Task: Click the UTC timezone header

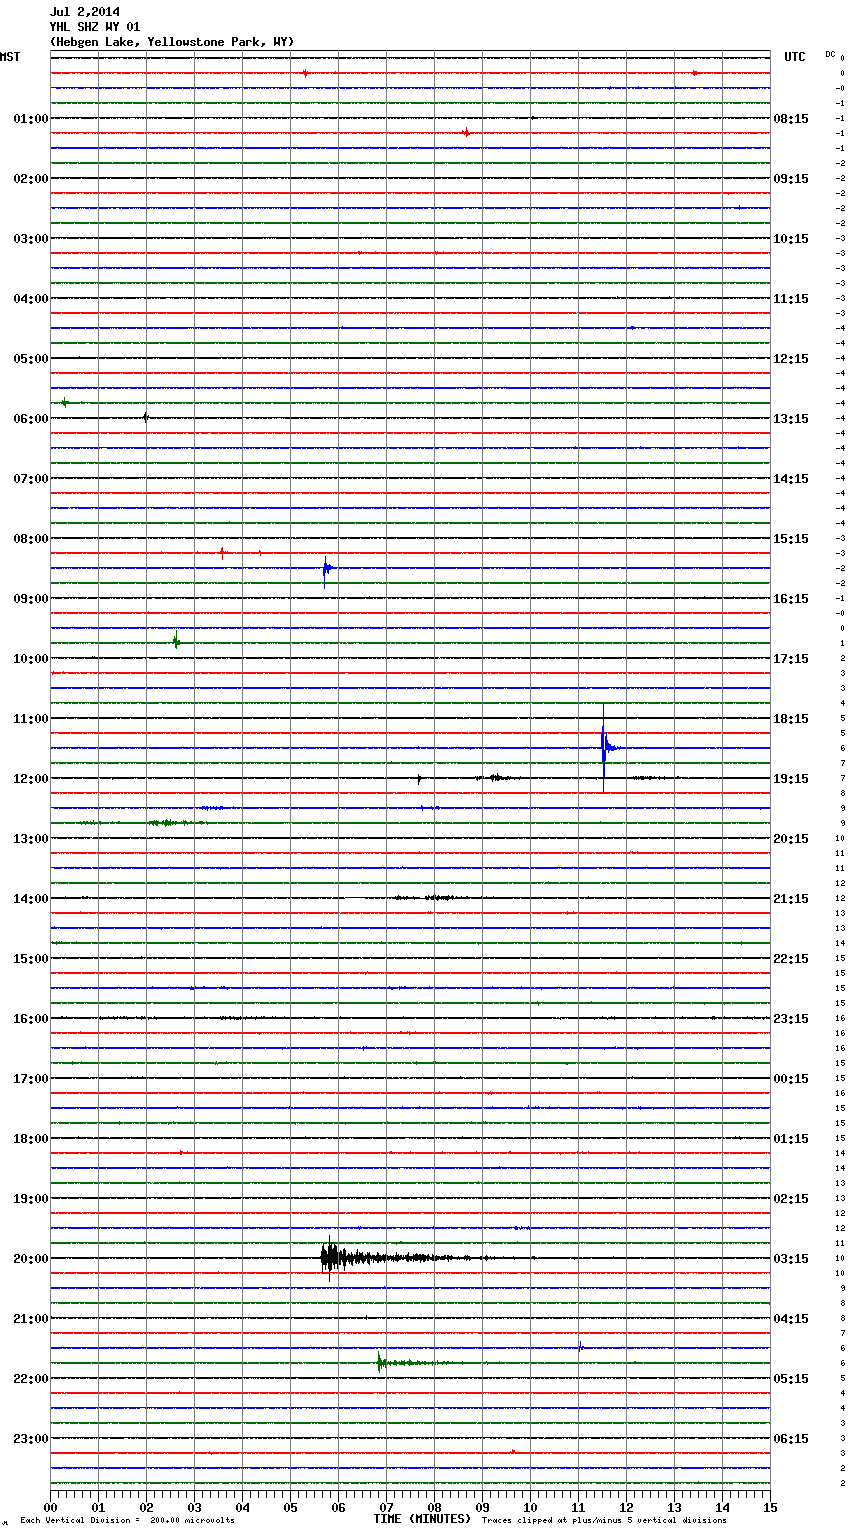Action: pos(795,57)
